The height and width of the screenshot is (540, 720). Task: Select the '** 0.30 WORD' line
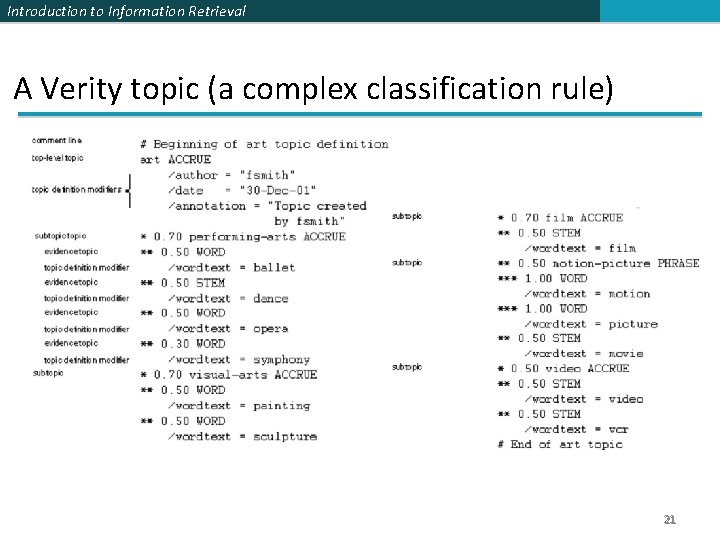[x=183, y=343]
